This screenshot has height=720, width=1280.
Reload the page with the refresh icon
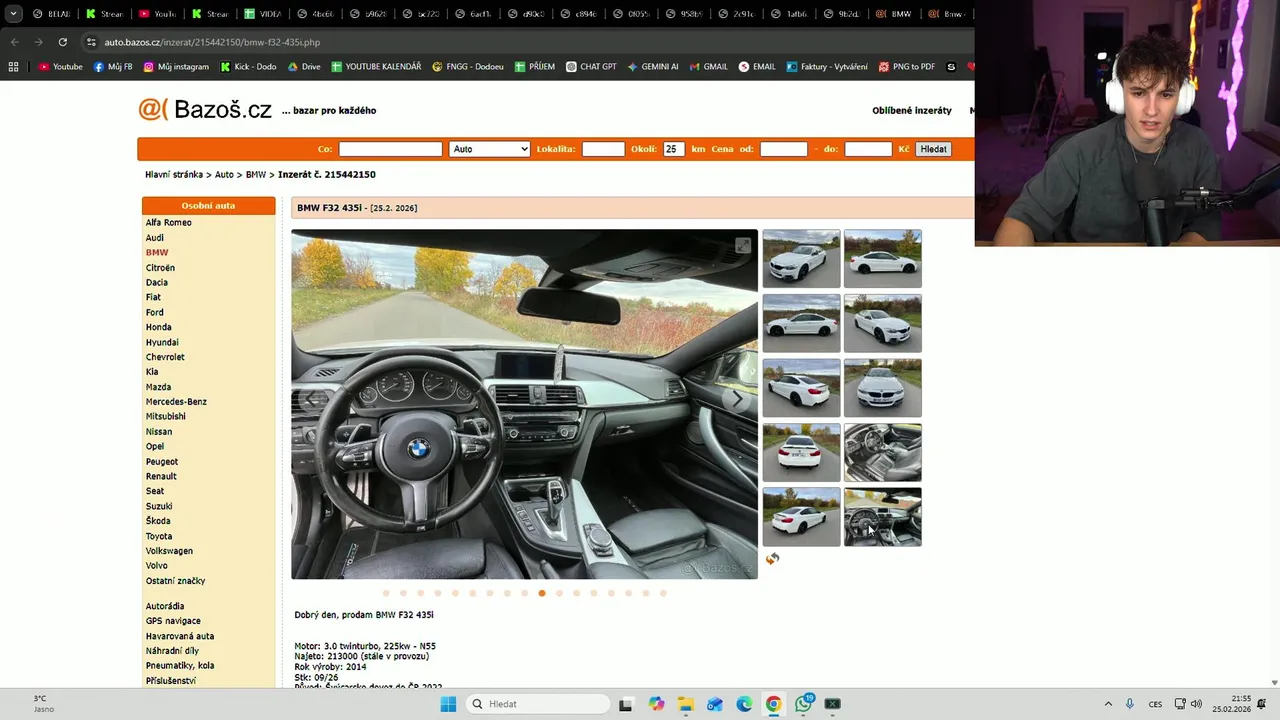pyautogui.click(x=62, y=42)
